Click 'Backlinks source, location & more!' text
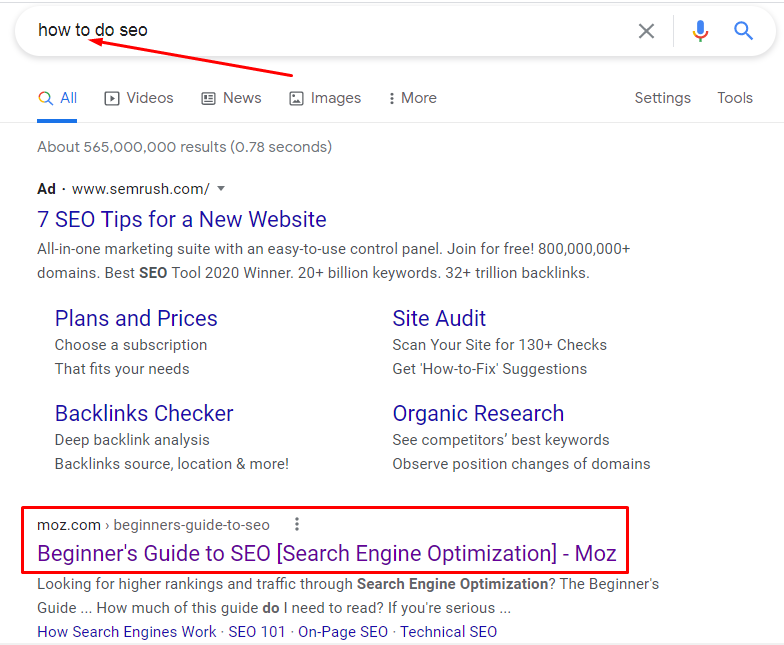This screenshot has width=784, height=645. (x=172, y=464)
